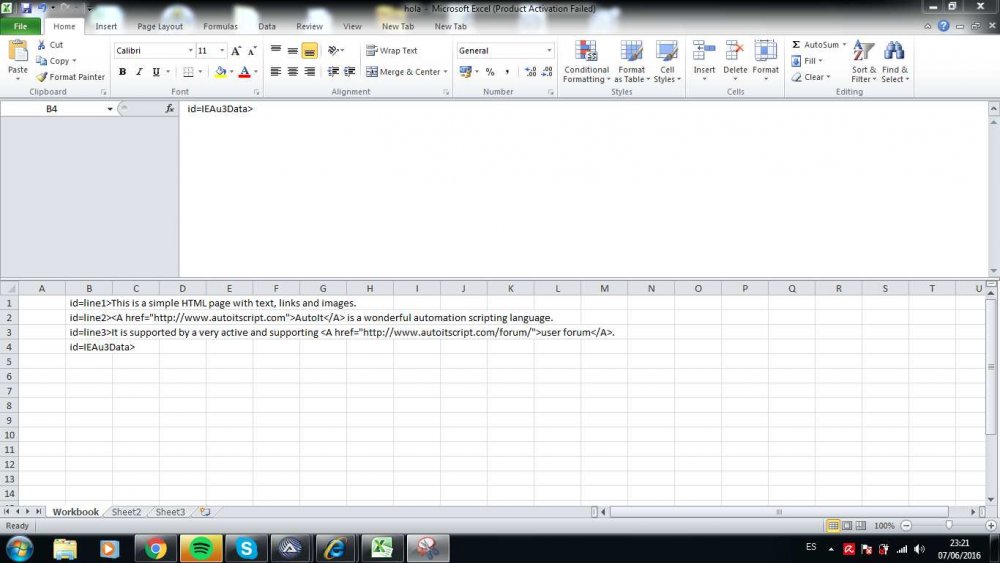Expand the font name dropdown
This screenshot has height=563, width=1000.
point(190,50)
